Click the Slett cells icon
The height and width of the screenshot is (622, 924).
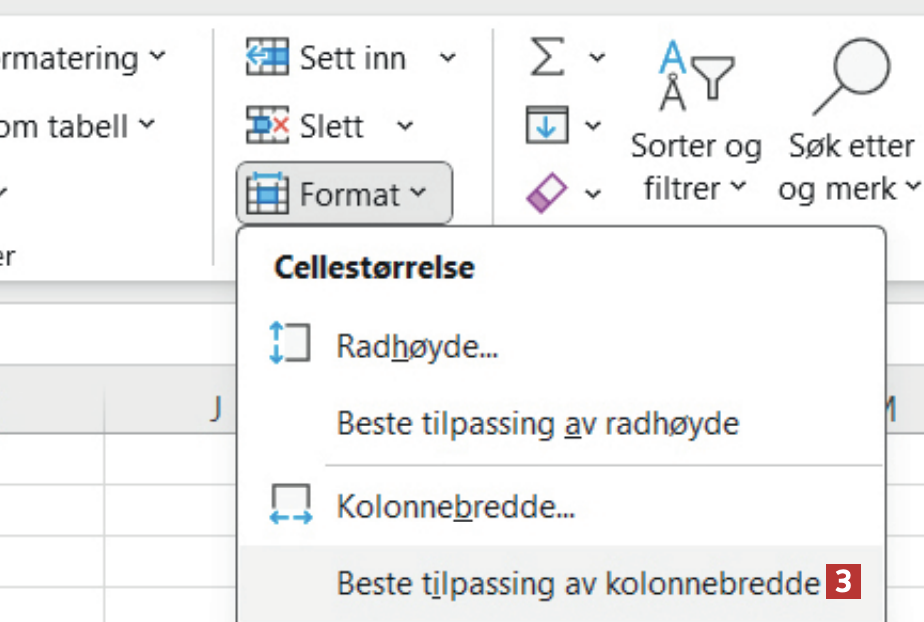coord(267,126)
